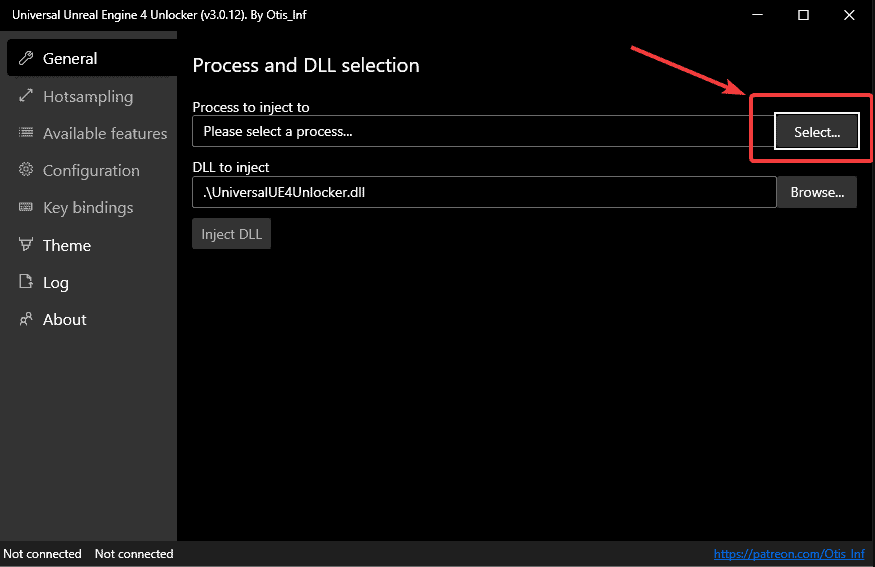Switch to the Configuration tab
The width and height of the screenshot is (875, 567).
(x=91, y=170)
